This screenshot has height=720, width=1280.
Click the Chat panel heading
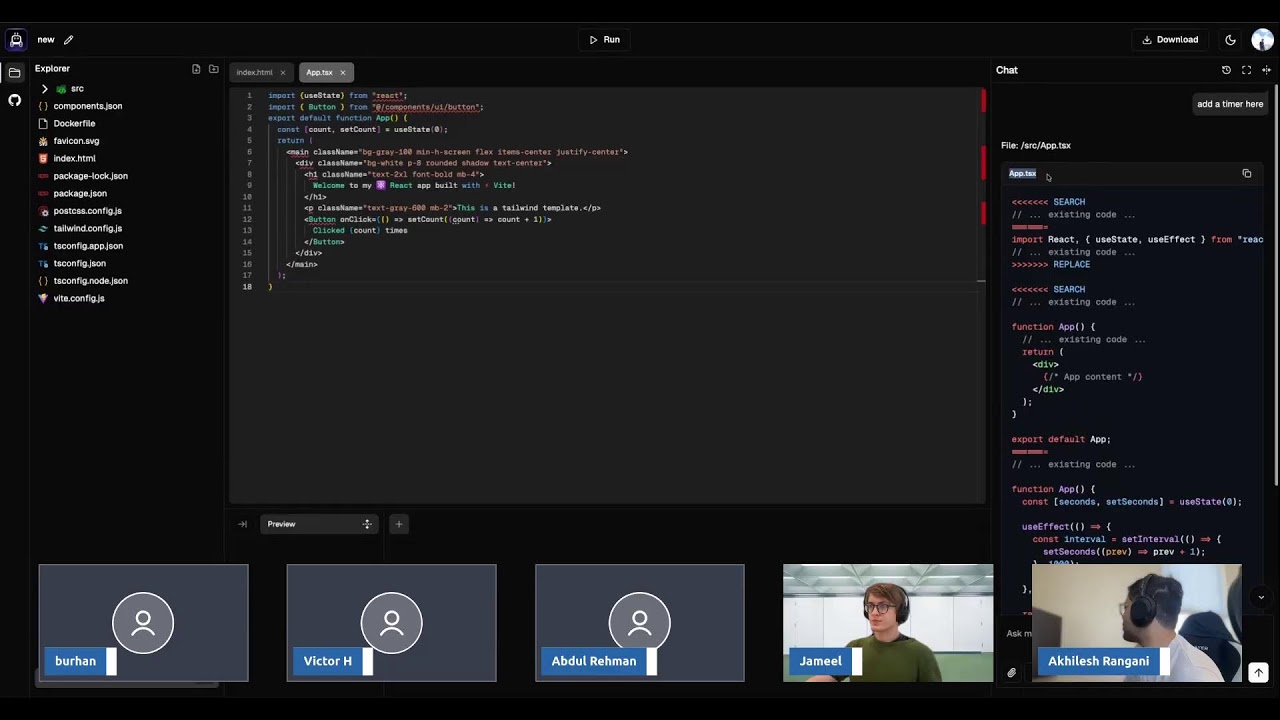coord(1007,70)
